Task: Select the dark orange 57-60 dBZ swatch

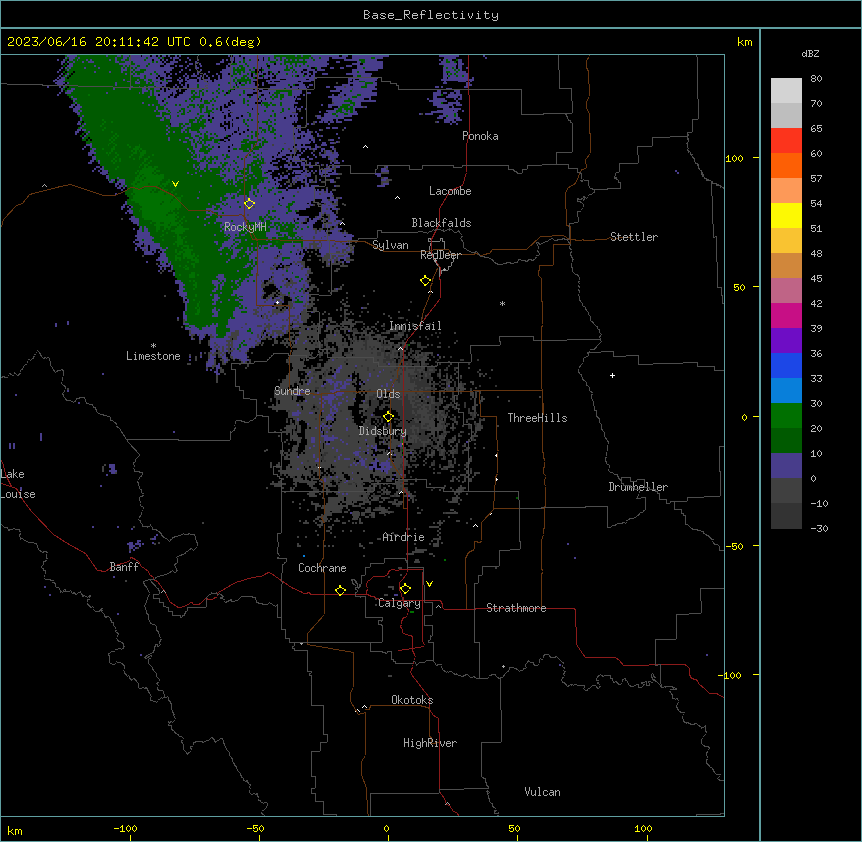Action: click(x=786, y=165)
